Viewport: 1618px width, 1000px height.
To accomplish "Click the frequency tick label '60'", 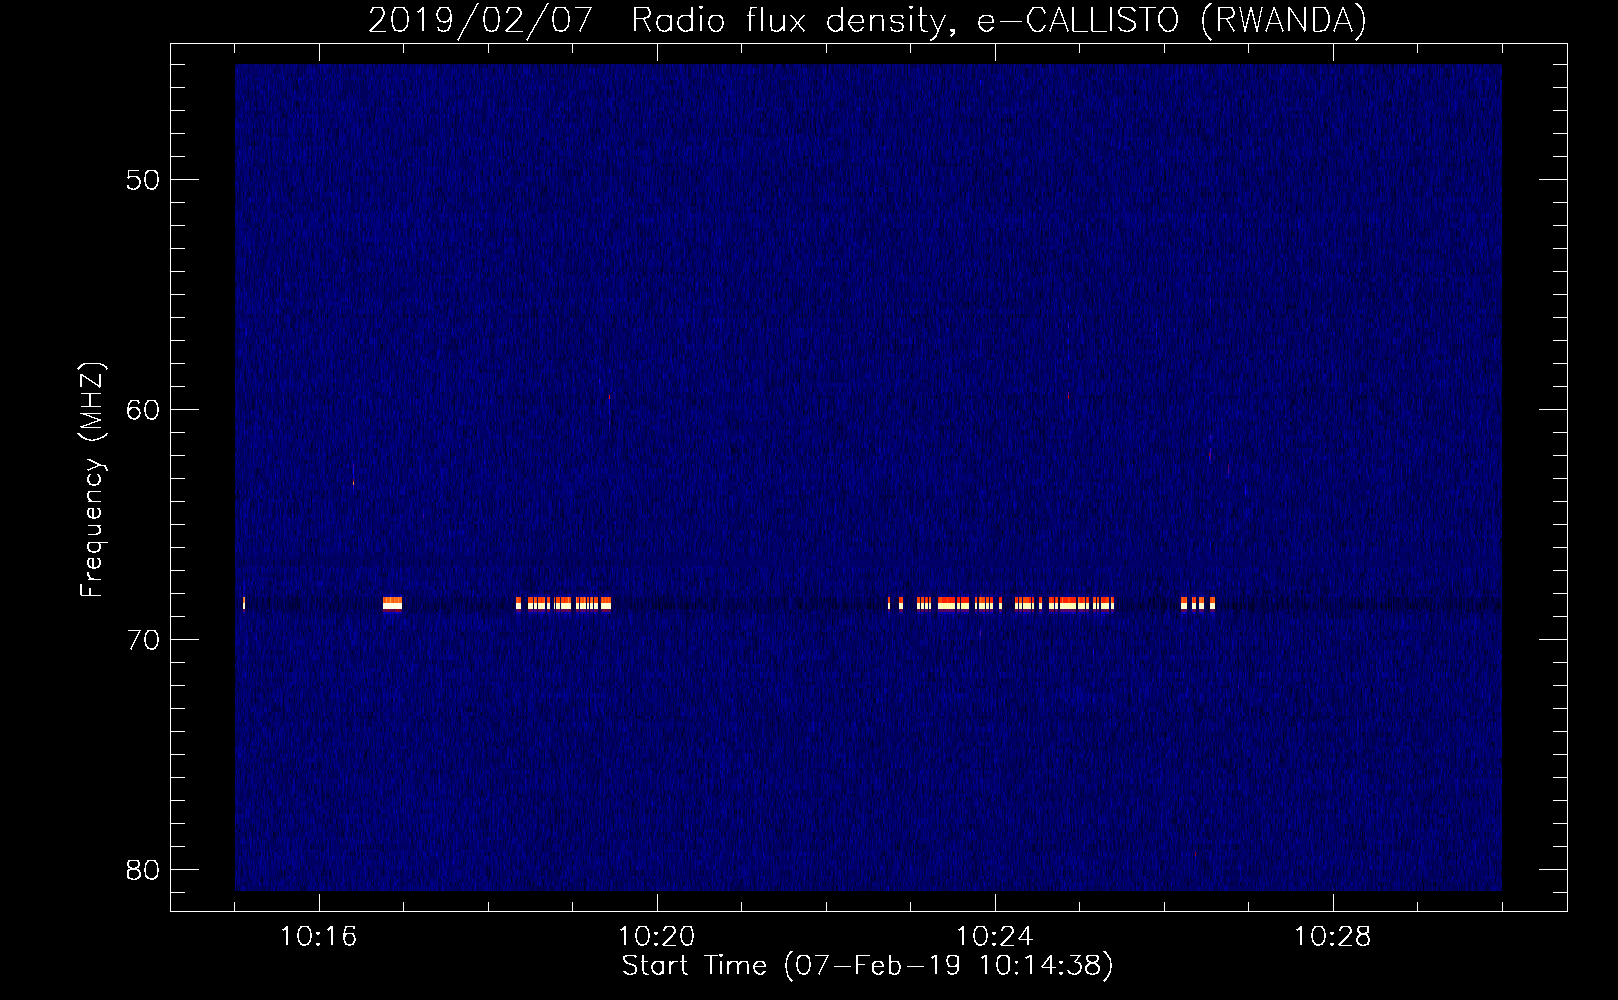I will [143, 410].
